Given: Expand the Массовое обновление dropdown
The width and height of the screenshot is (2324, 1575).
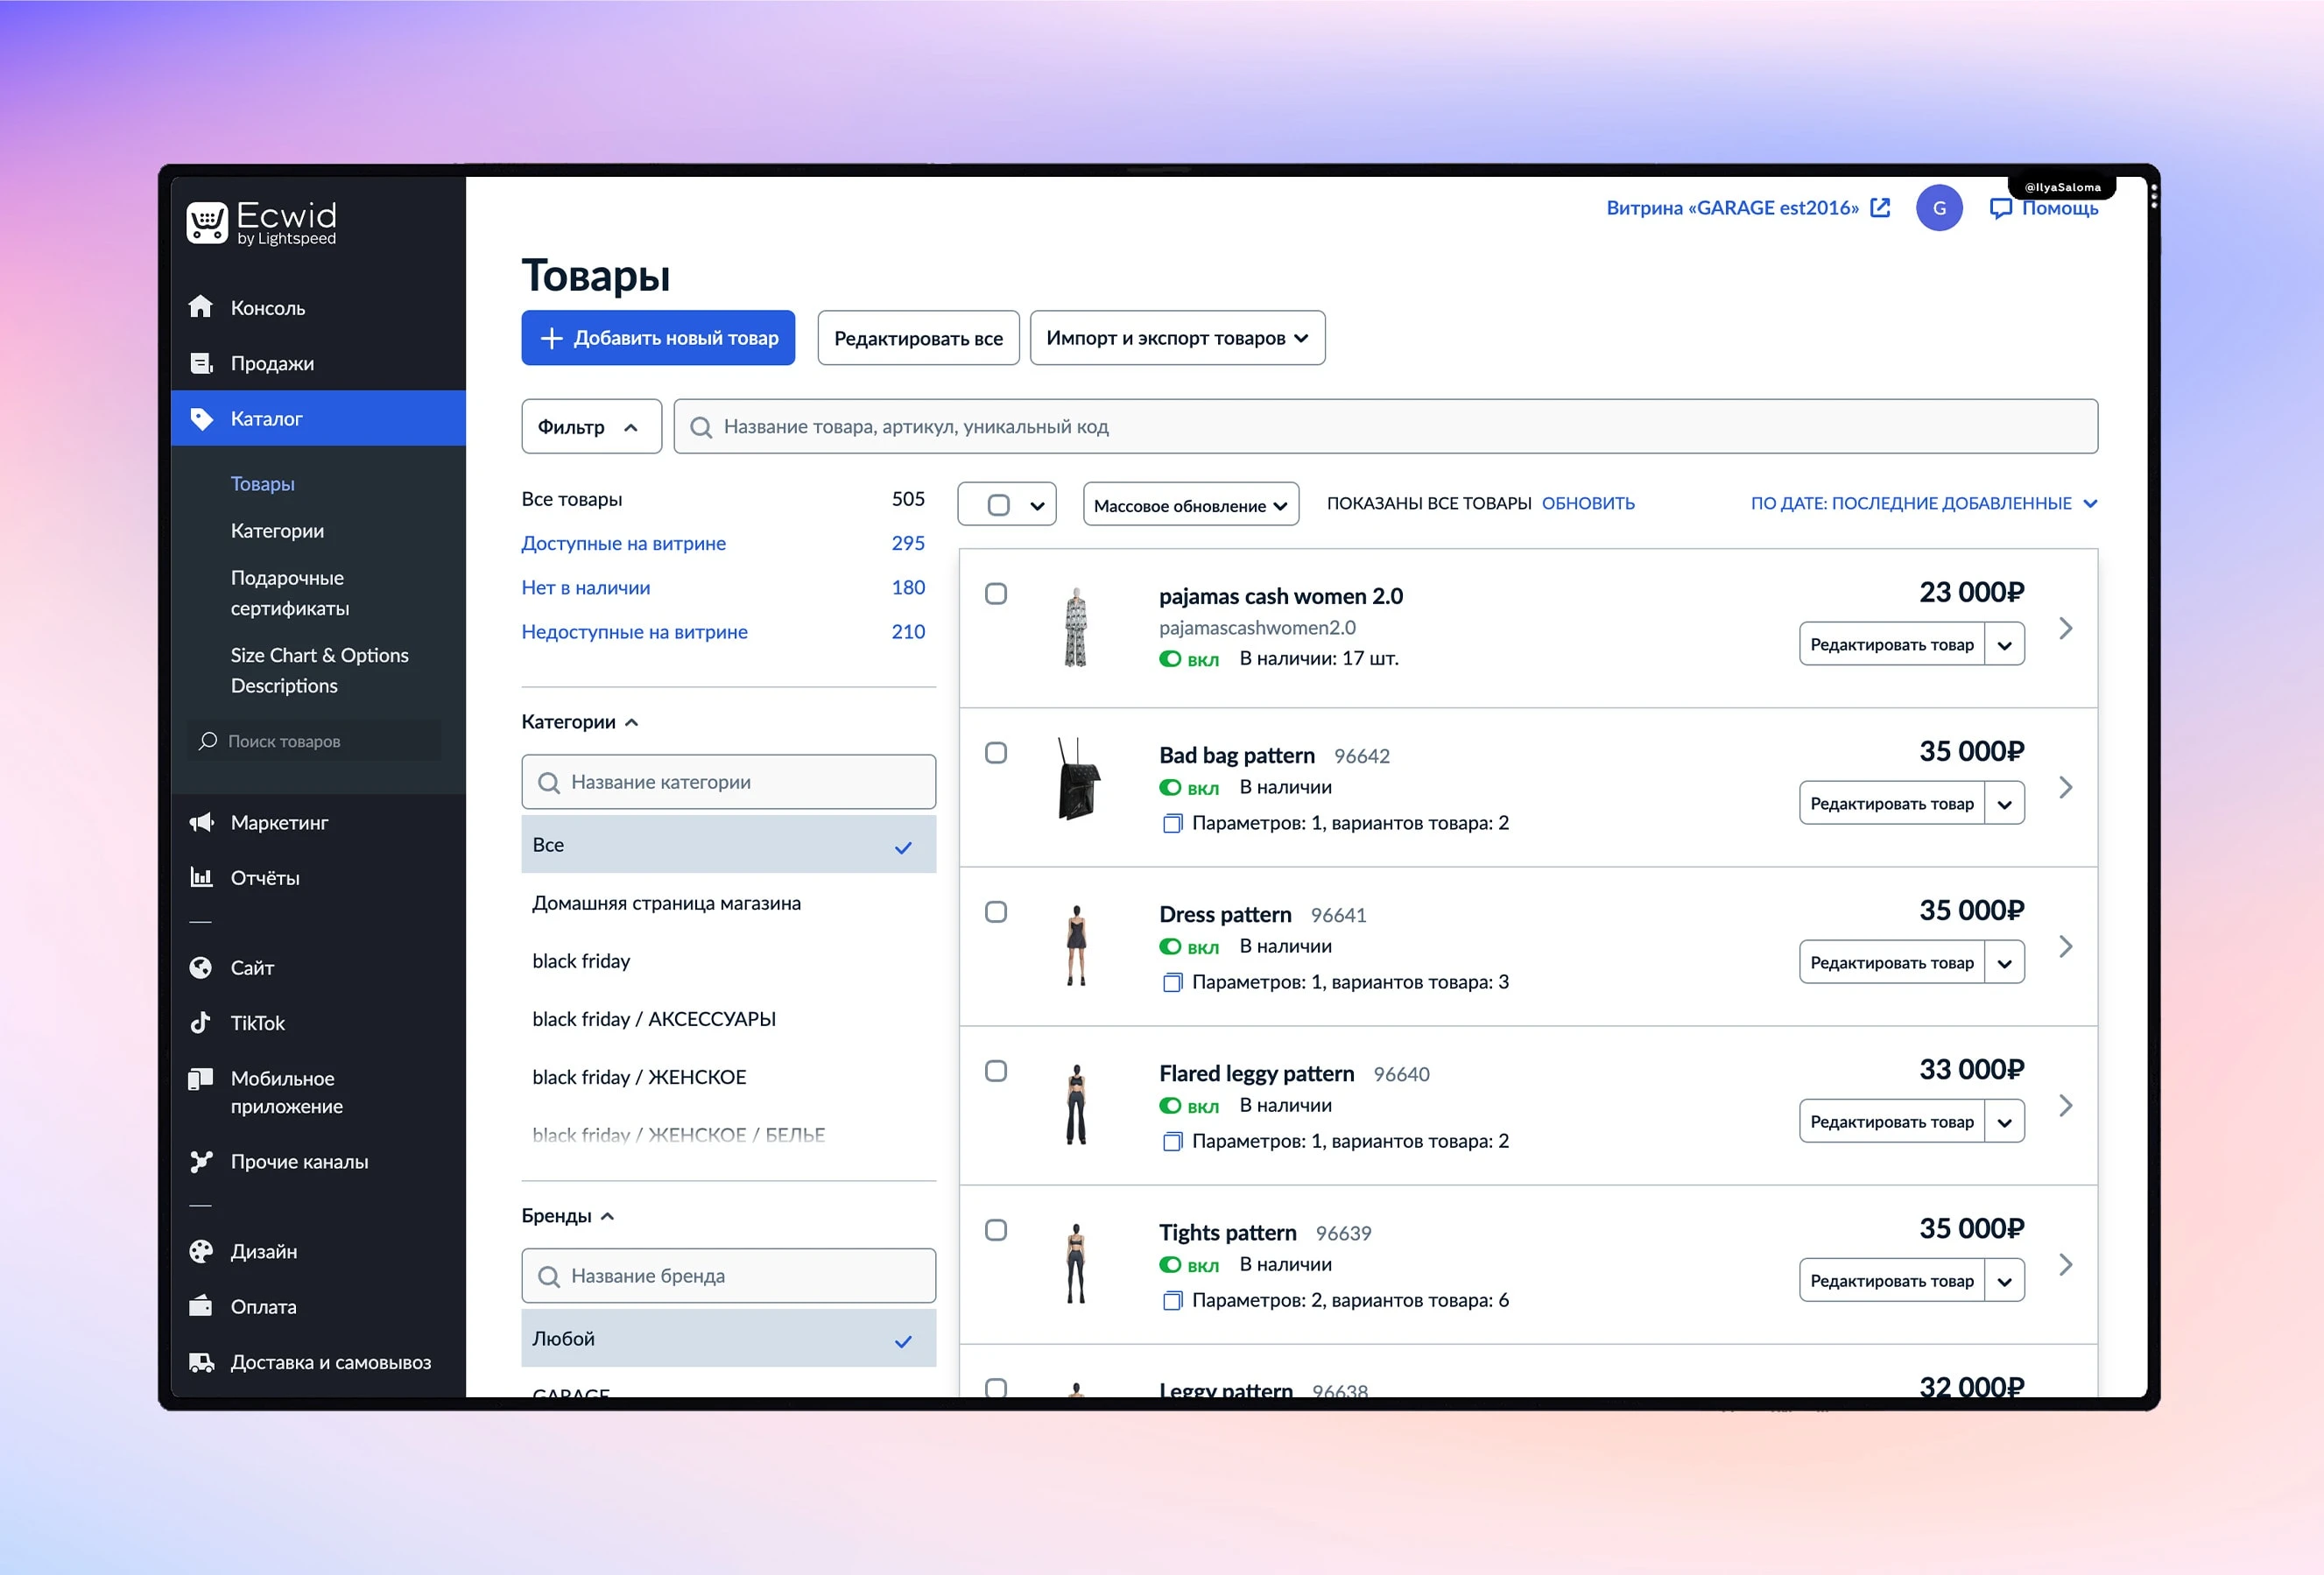Looking at the screenshot, I should tap(1188, 504).
